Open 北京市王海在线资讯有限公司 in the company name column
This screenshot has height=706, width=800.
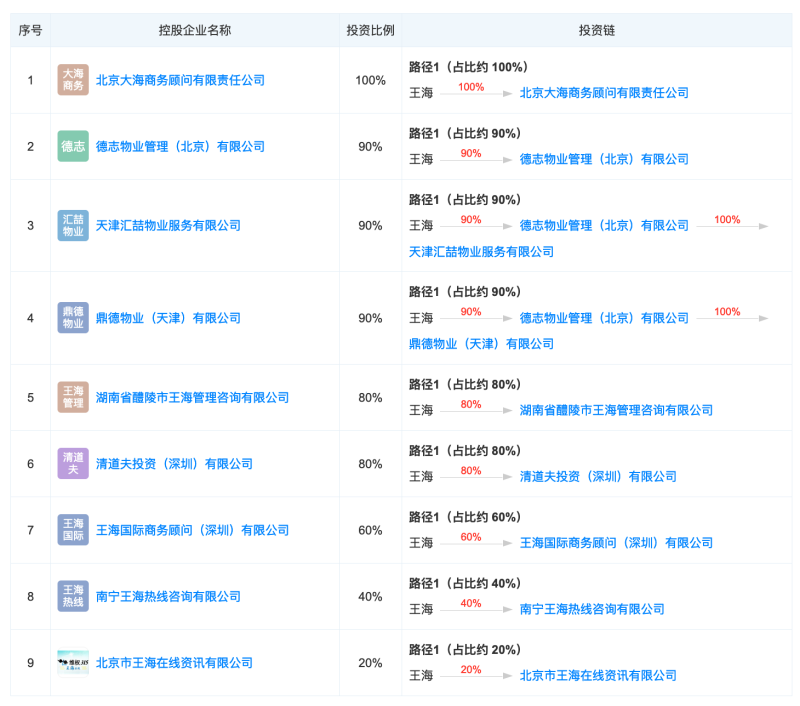pos(174,663)
